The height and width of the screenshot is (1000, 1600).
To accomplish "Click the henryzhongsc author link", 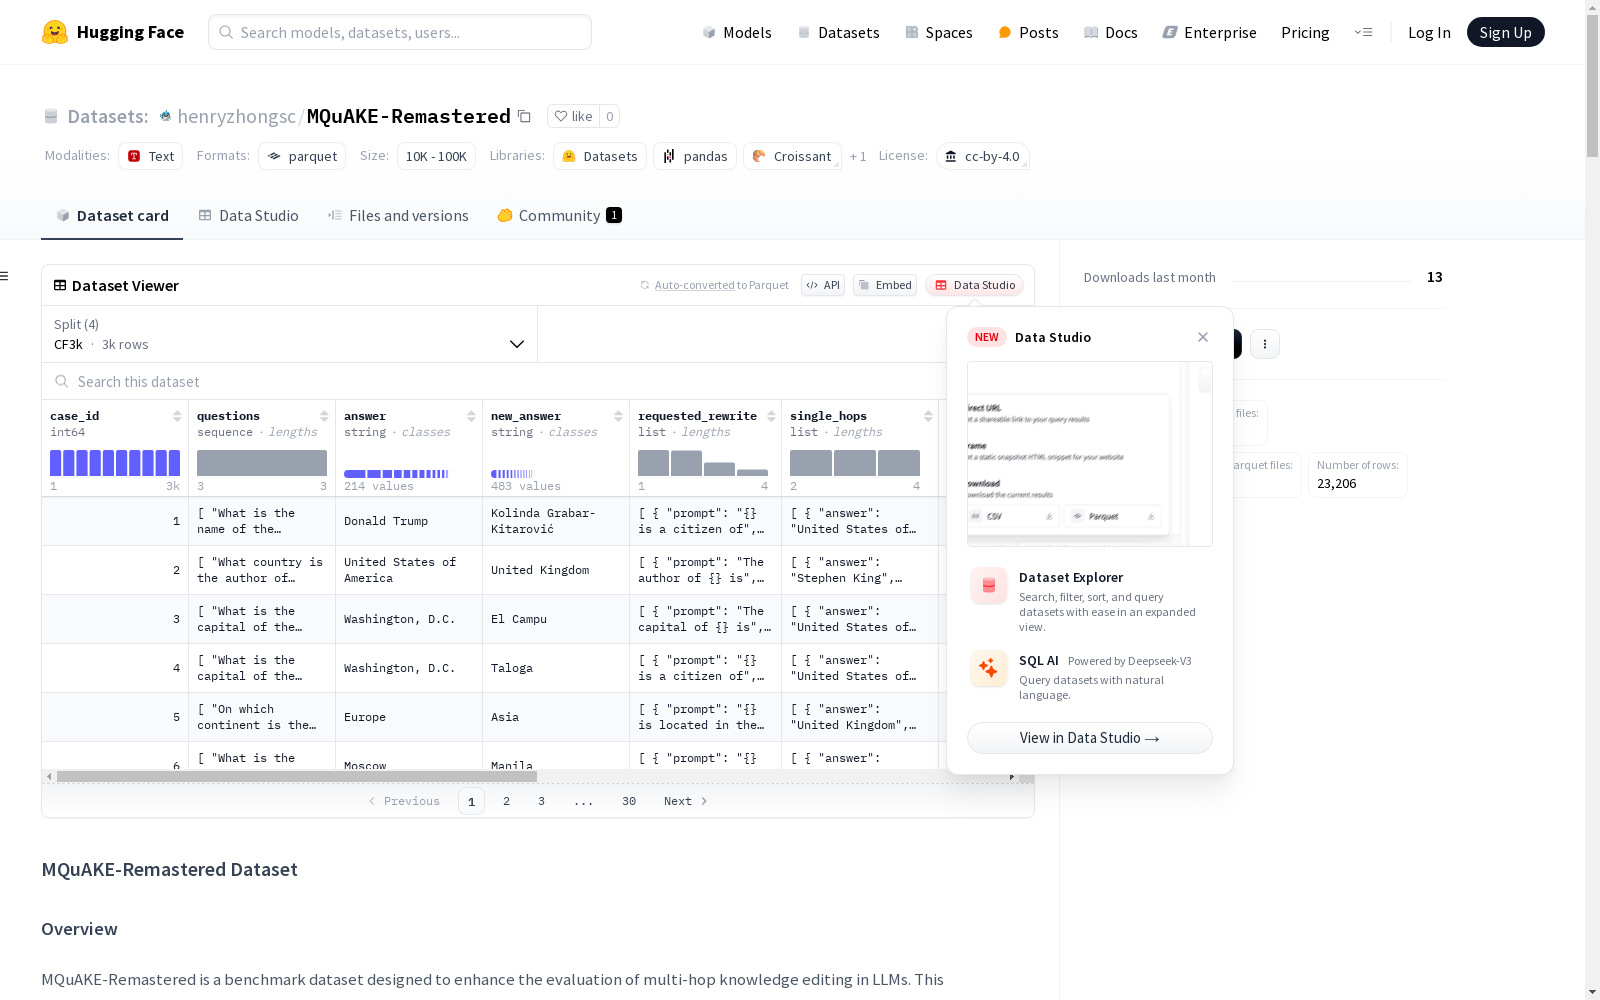I will [x=237, y=116].
